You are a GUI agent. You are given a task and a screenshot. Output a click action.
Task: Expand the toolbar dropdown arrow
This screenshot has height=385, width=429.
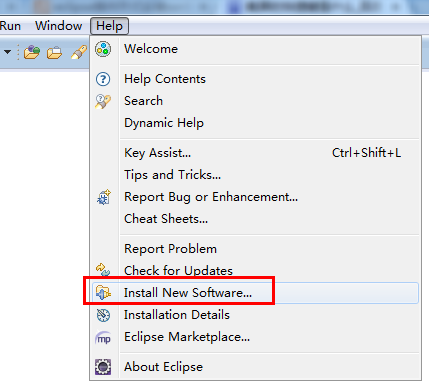tap(7, 52)
